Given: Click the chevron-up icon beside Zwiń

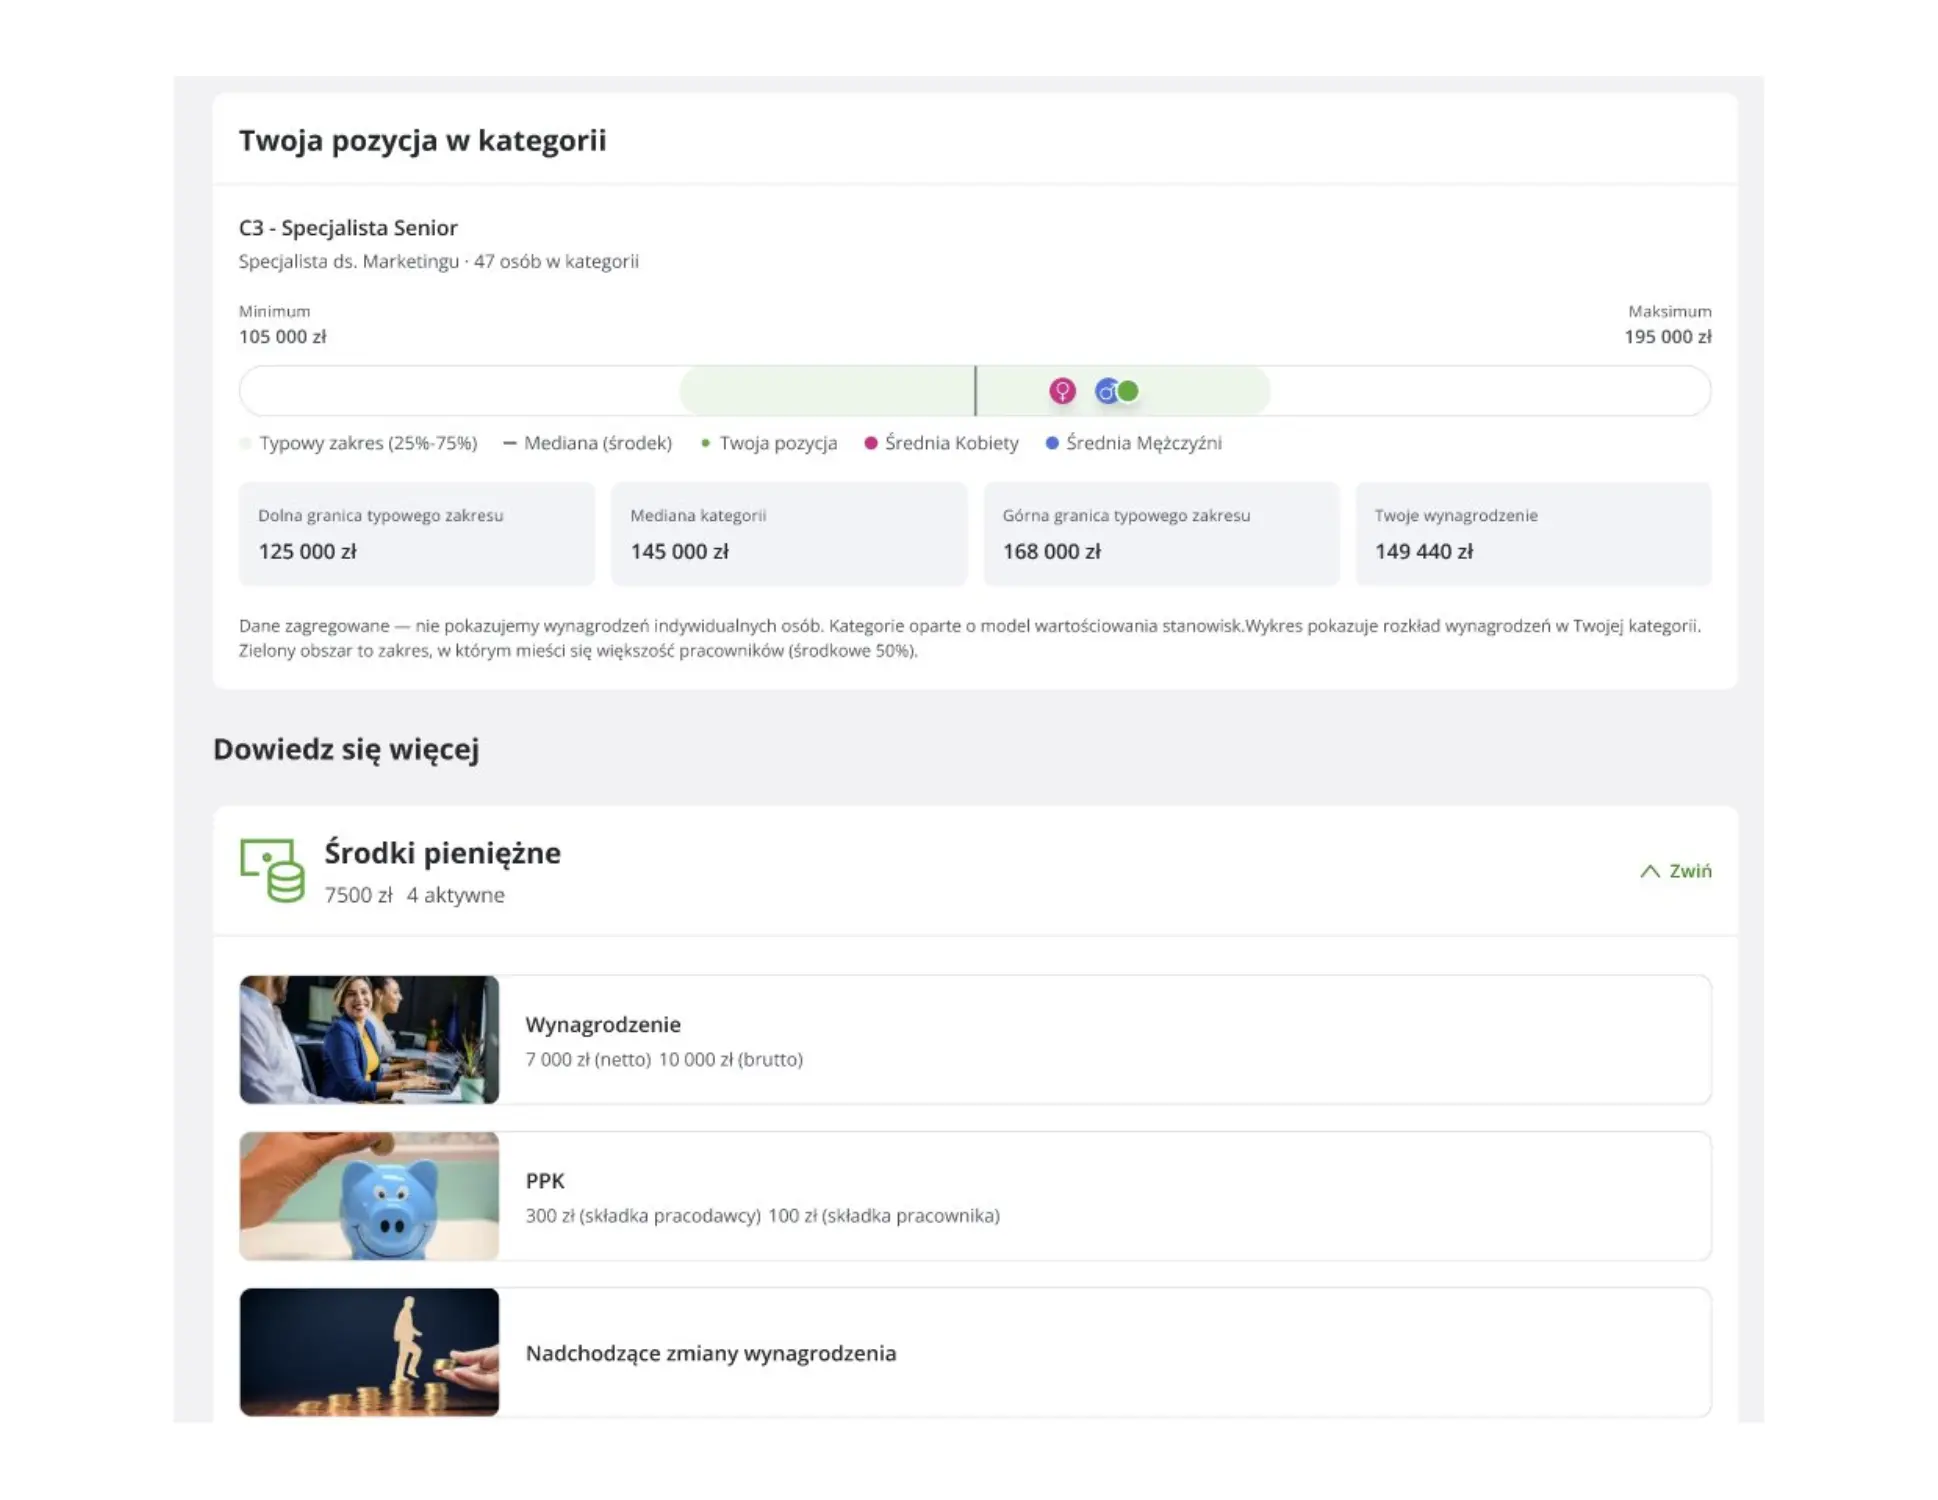Looking at the screenshot, I should point(1650,871).
